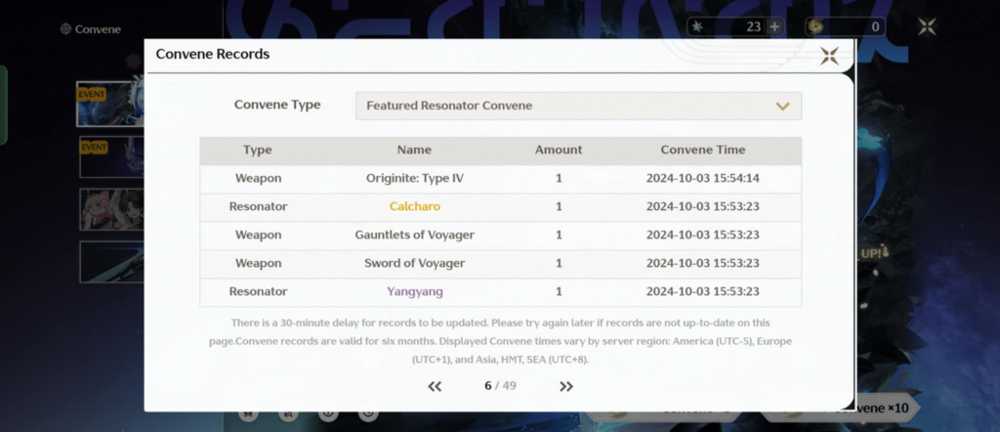Screen dimensions: 1000x432
Task: Click the Convene ×10 button
Action: (883, 408)
